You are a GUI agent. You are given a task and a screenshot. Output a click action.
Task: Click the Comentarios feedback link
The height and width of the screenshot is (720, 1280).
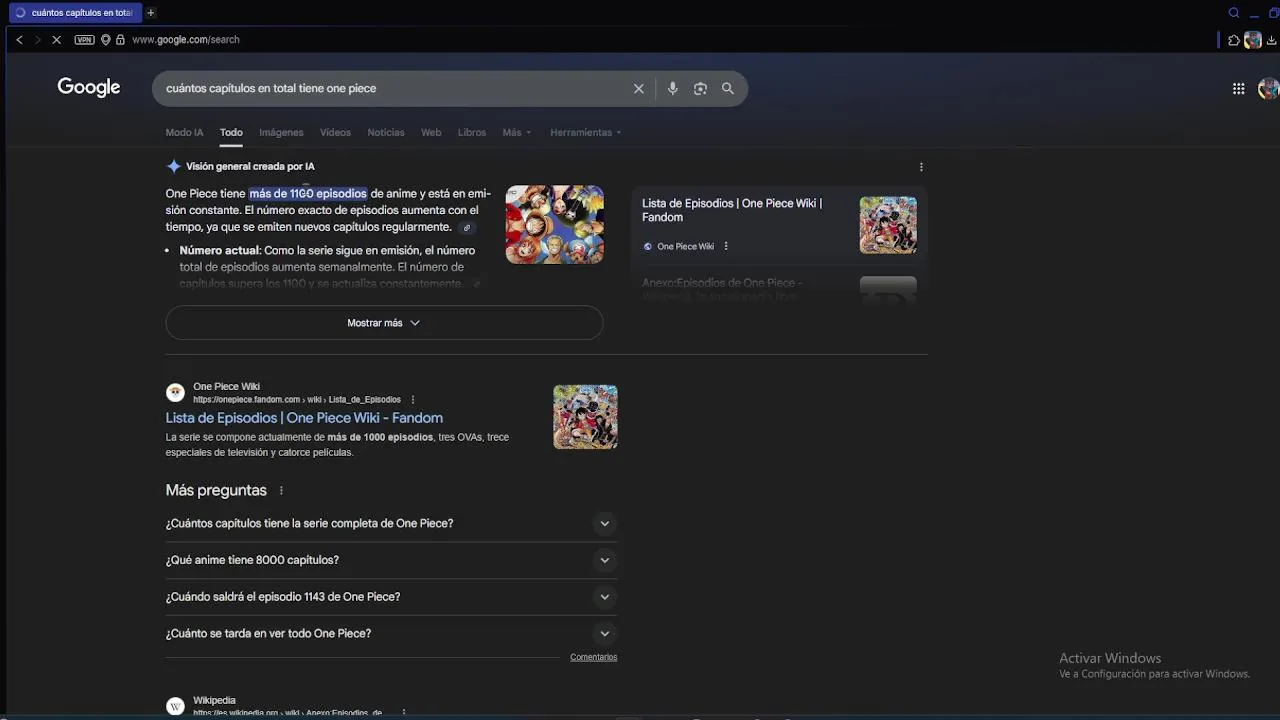[x=593, y=658]
